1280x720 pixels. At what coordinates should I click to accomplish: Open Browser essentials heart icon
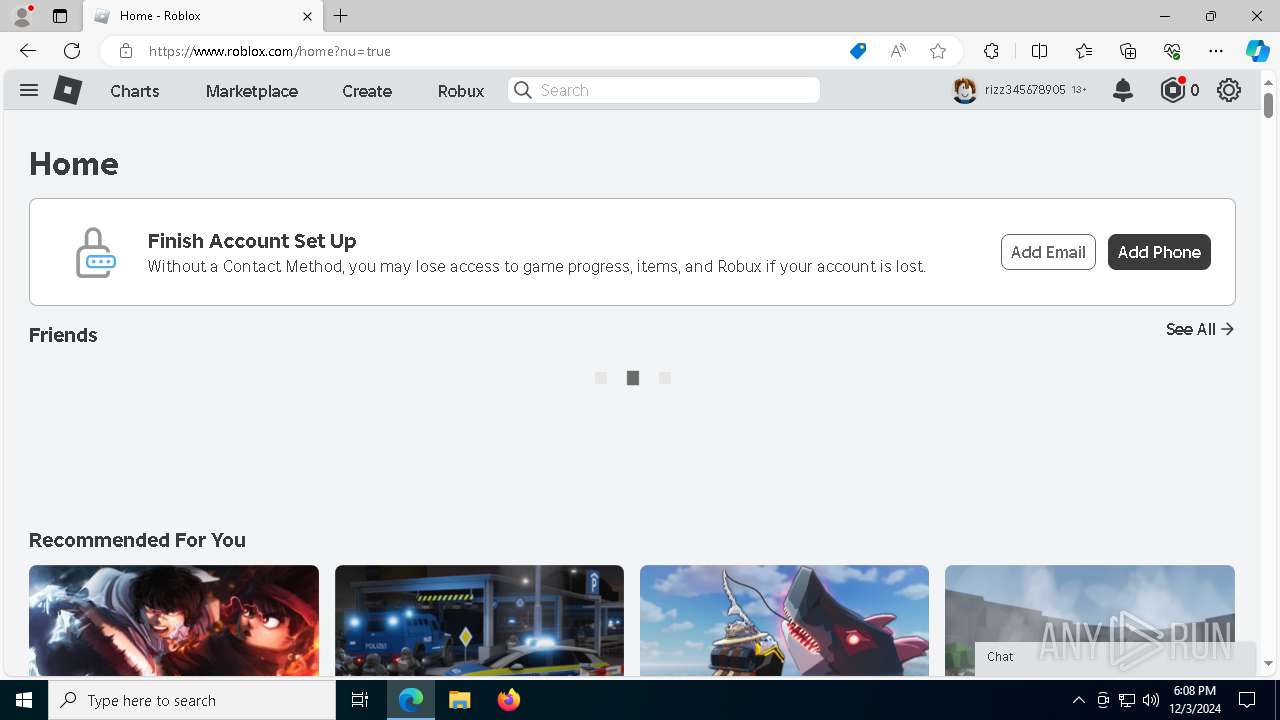(x=1172, y=51)
